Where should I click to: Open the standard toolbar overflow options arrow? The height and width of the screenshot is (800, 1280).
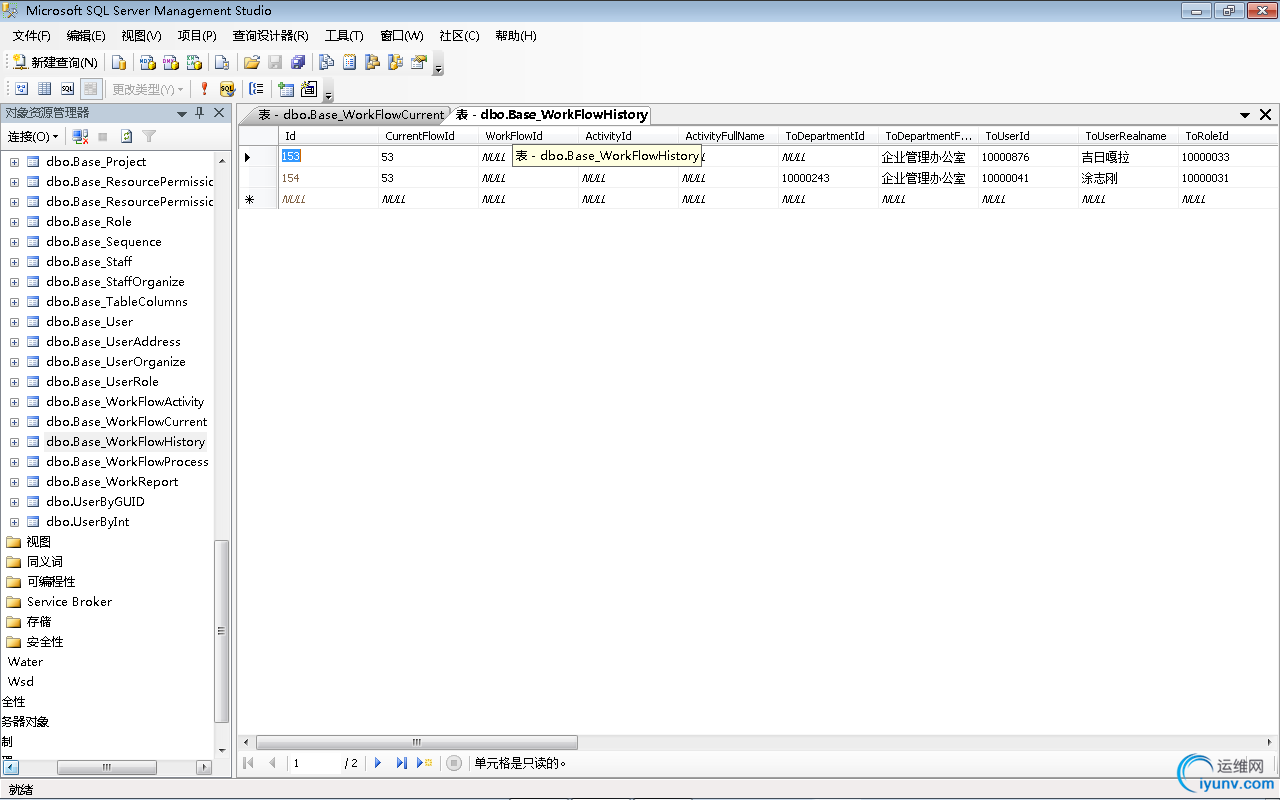[438, 66]
